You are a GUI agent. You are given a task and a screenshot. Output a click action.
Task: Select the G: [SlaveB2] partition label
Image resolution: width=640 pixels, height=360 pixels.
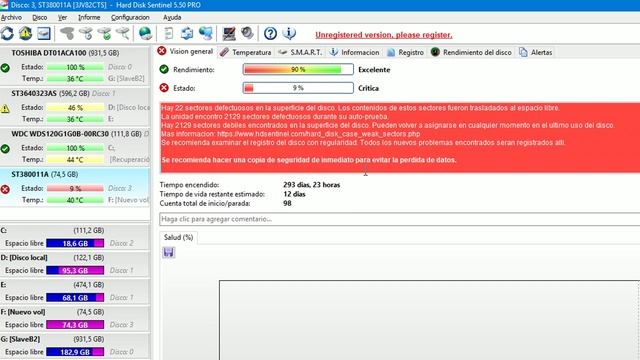(20, 339)
